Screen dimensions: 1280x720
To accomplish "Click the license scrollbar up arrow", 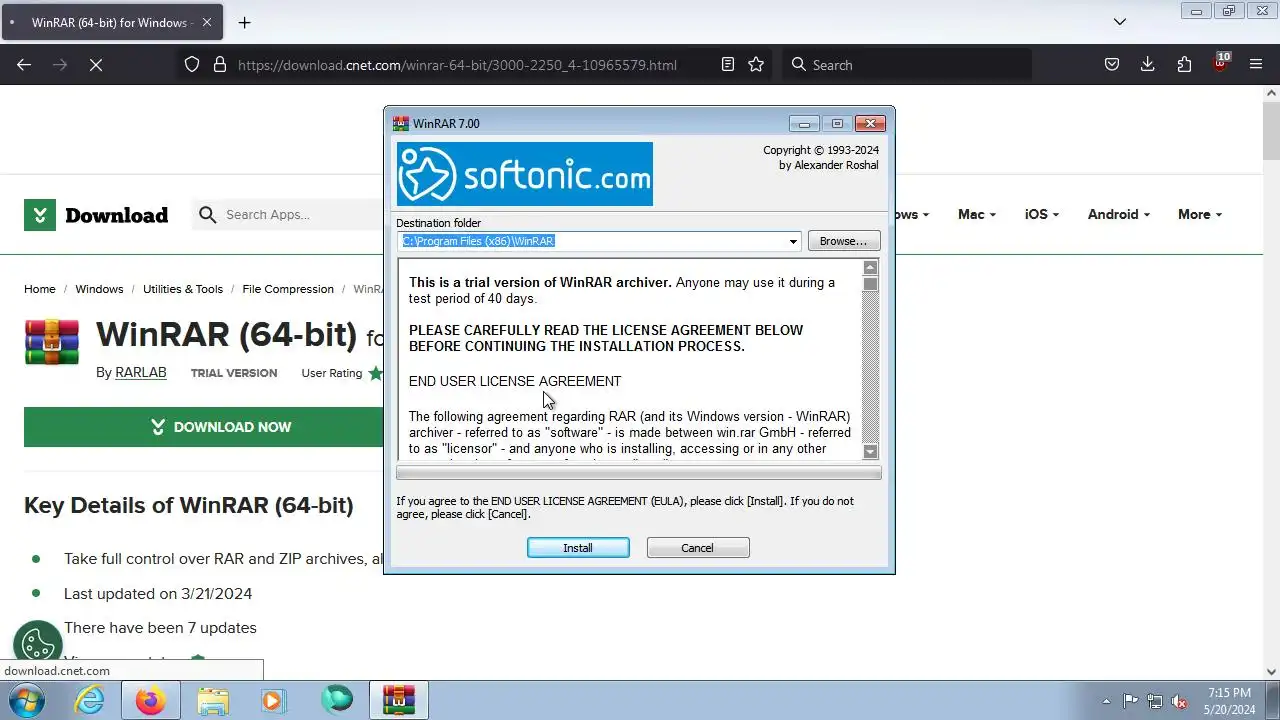I will (x=870, y=267).
